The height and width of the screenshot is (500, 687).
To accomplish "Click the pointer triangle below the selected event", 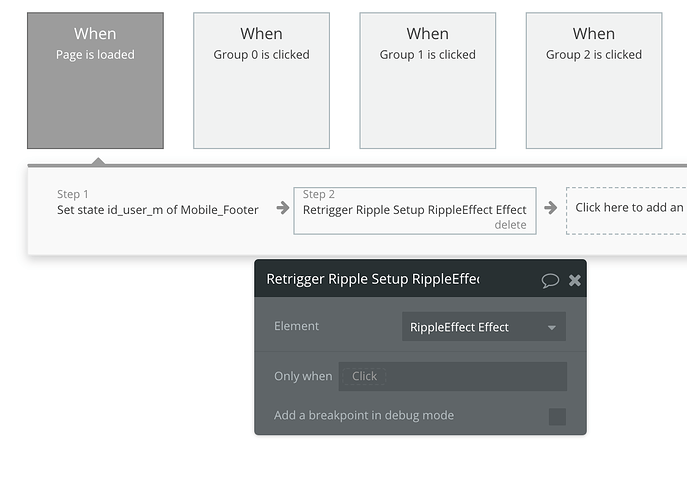I will coord(96,159).
